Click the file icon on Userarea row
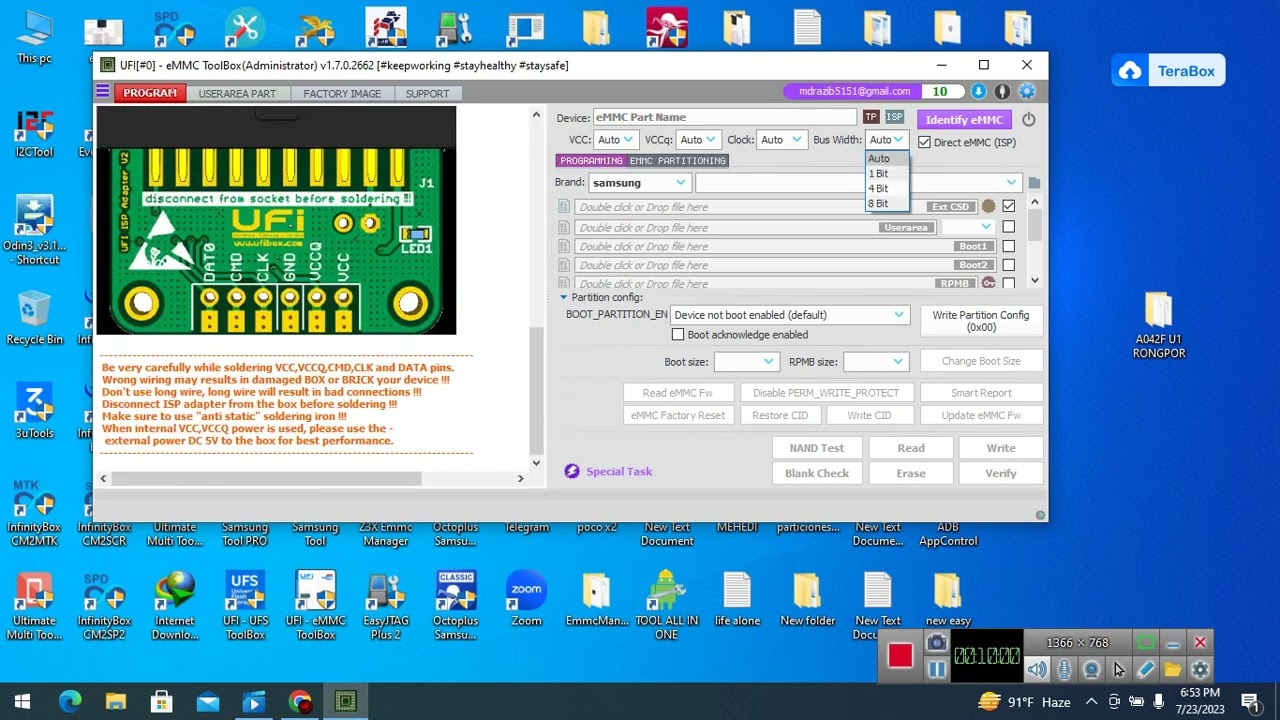1280x720 pixels. (x=564, y=227)
